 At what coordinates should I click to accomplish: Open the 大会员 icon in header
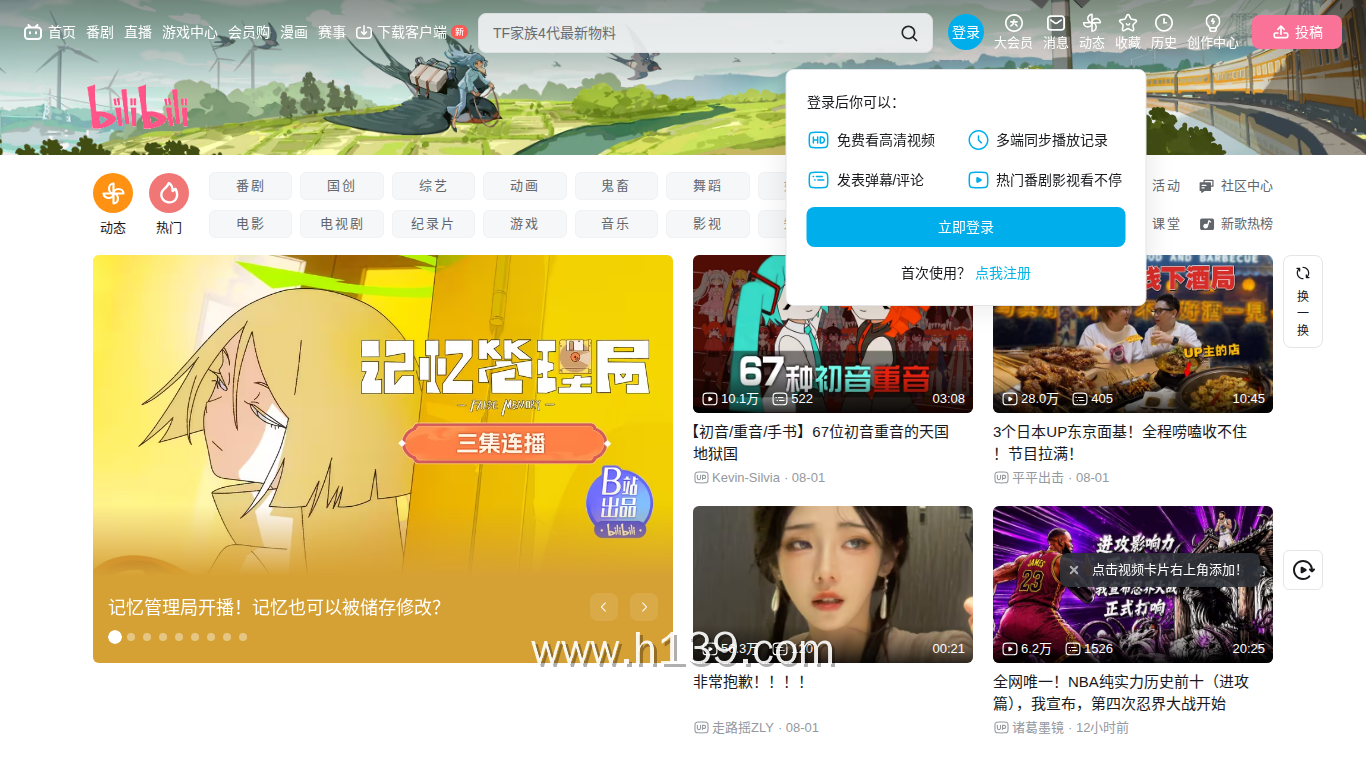click(1013, 32)
